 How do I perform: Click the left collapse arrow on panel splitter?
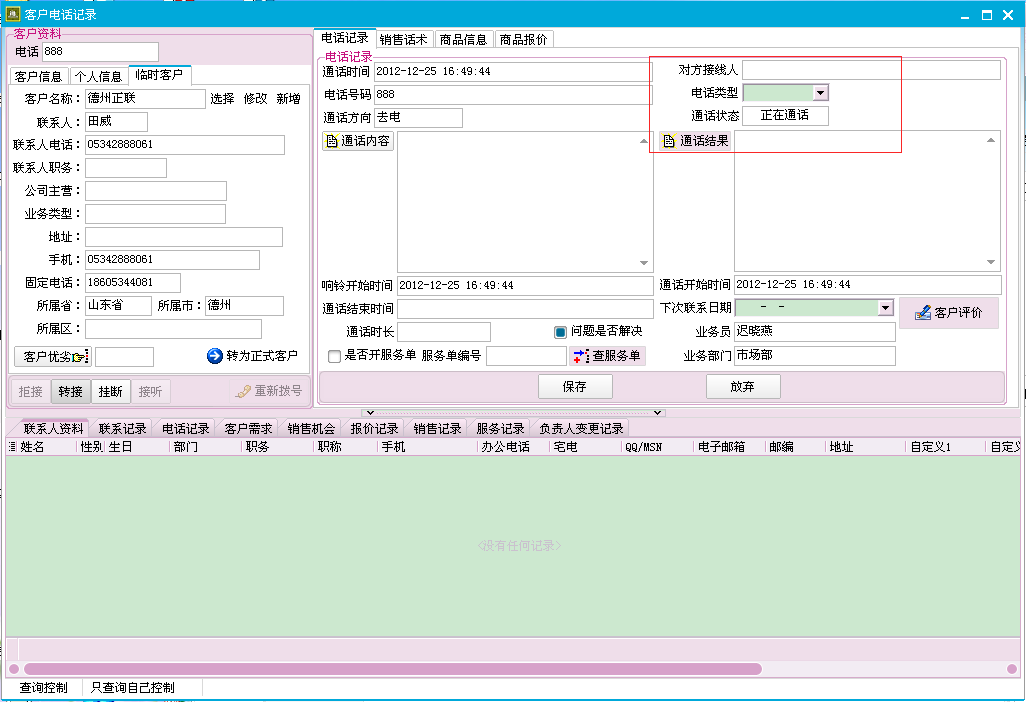tap(370, 413)
